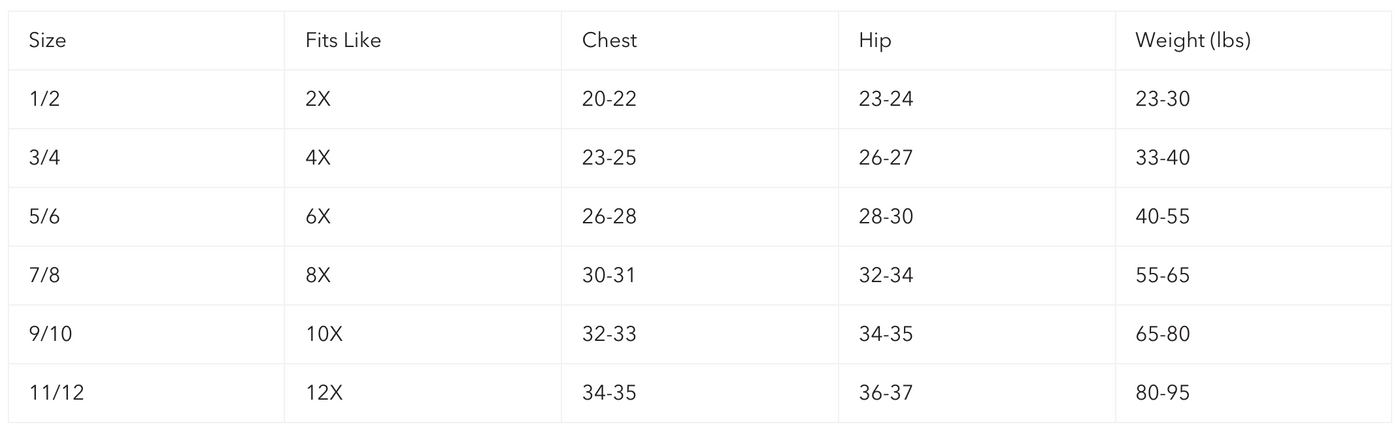This screenshot has height=431, width=1400.
Task: Click the 2X fits like cell
Action: [x=318, y=99]
